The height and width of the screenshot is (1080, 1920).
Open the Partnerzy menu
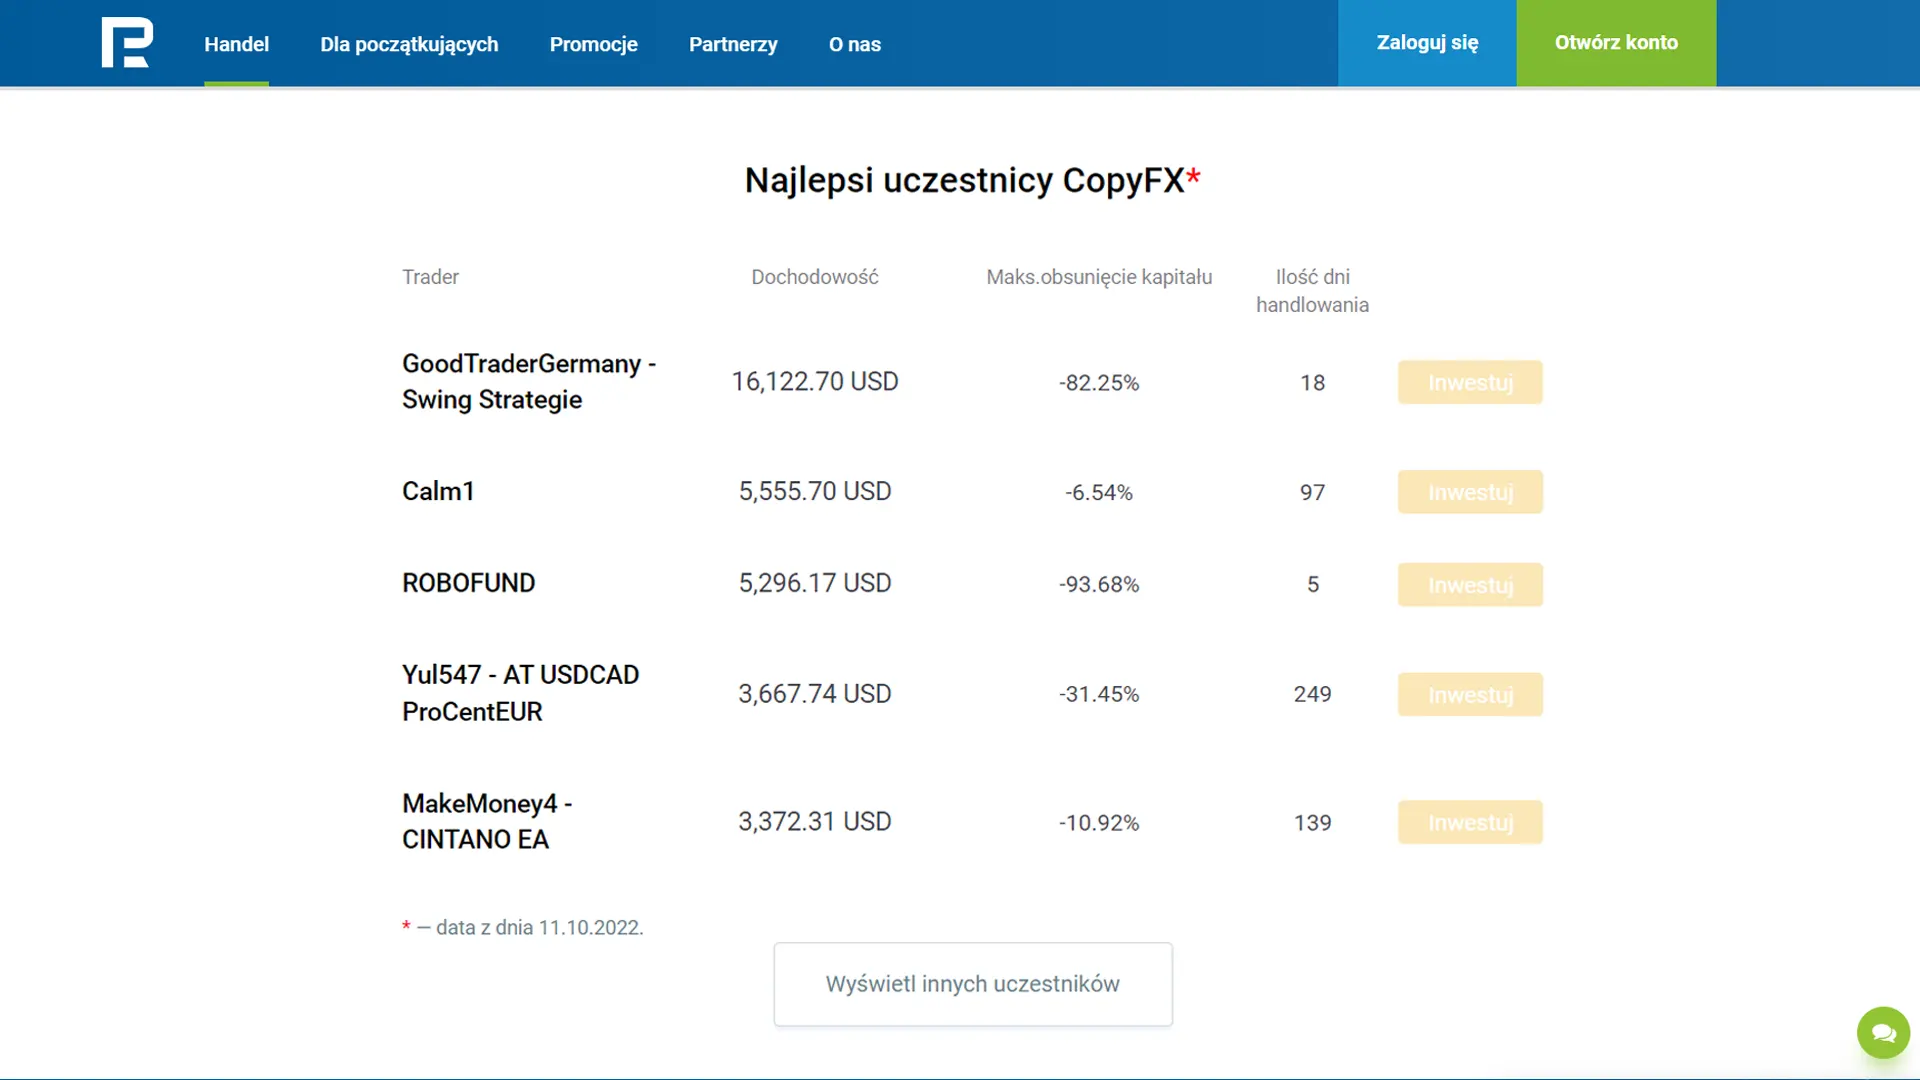[x=733, y=44]
